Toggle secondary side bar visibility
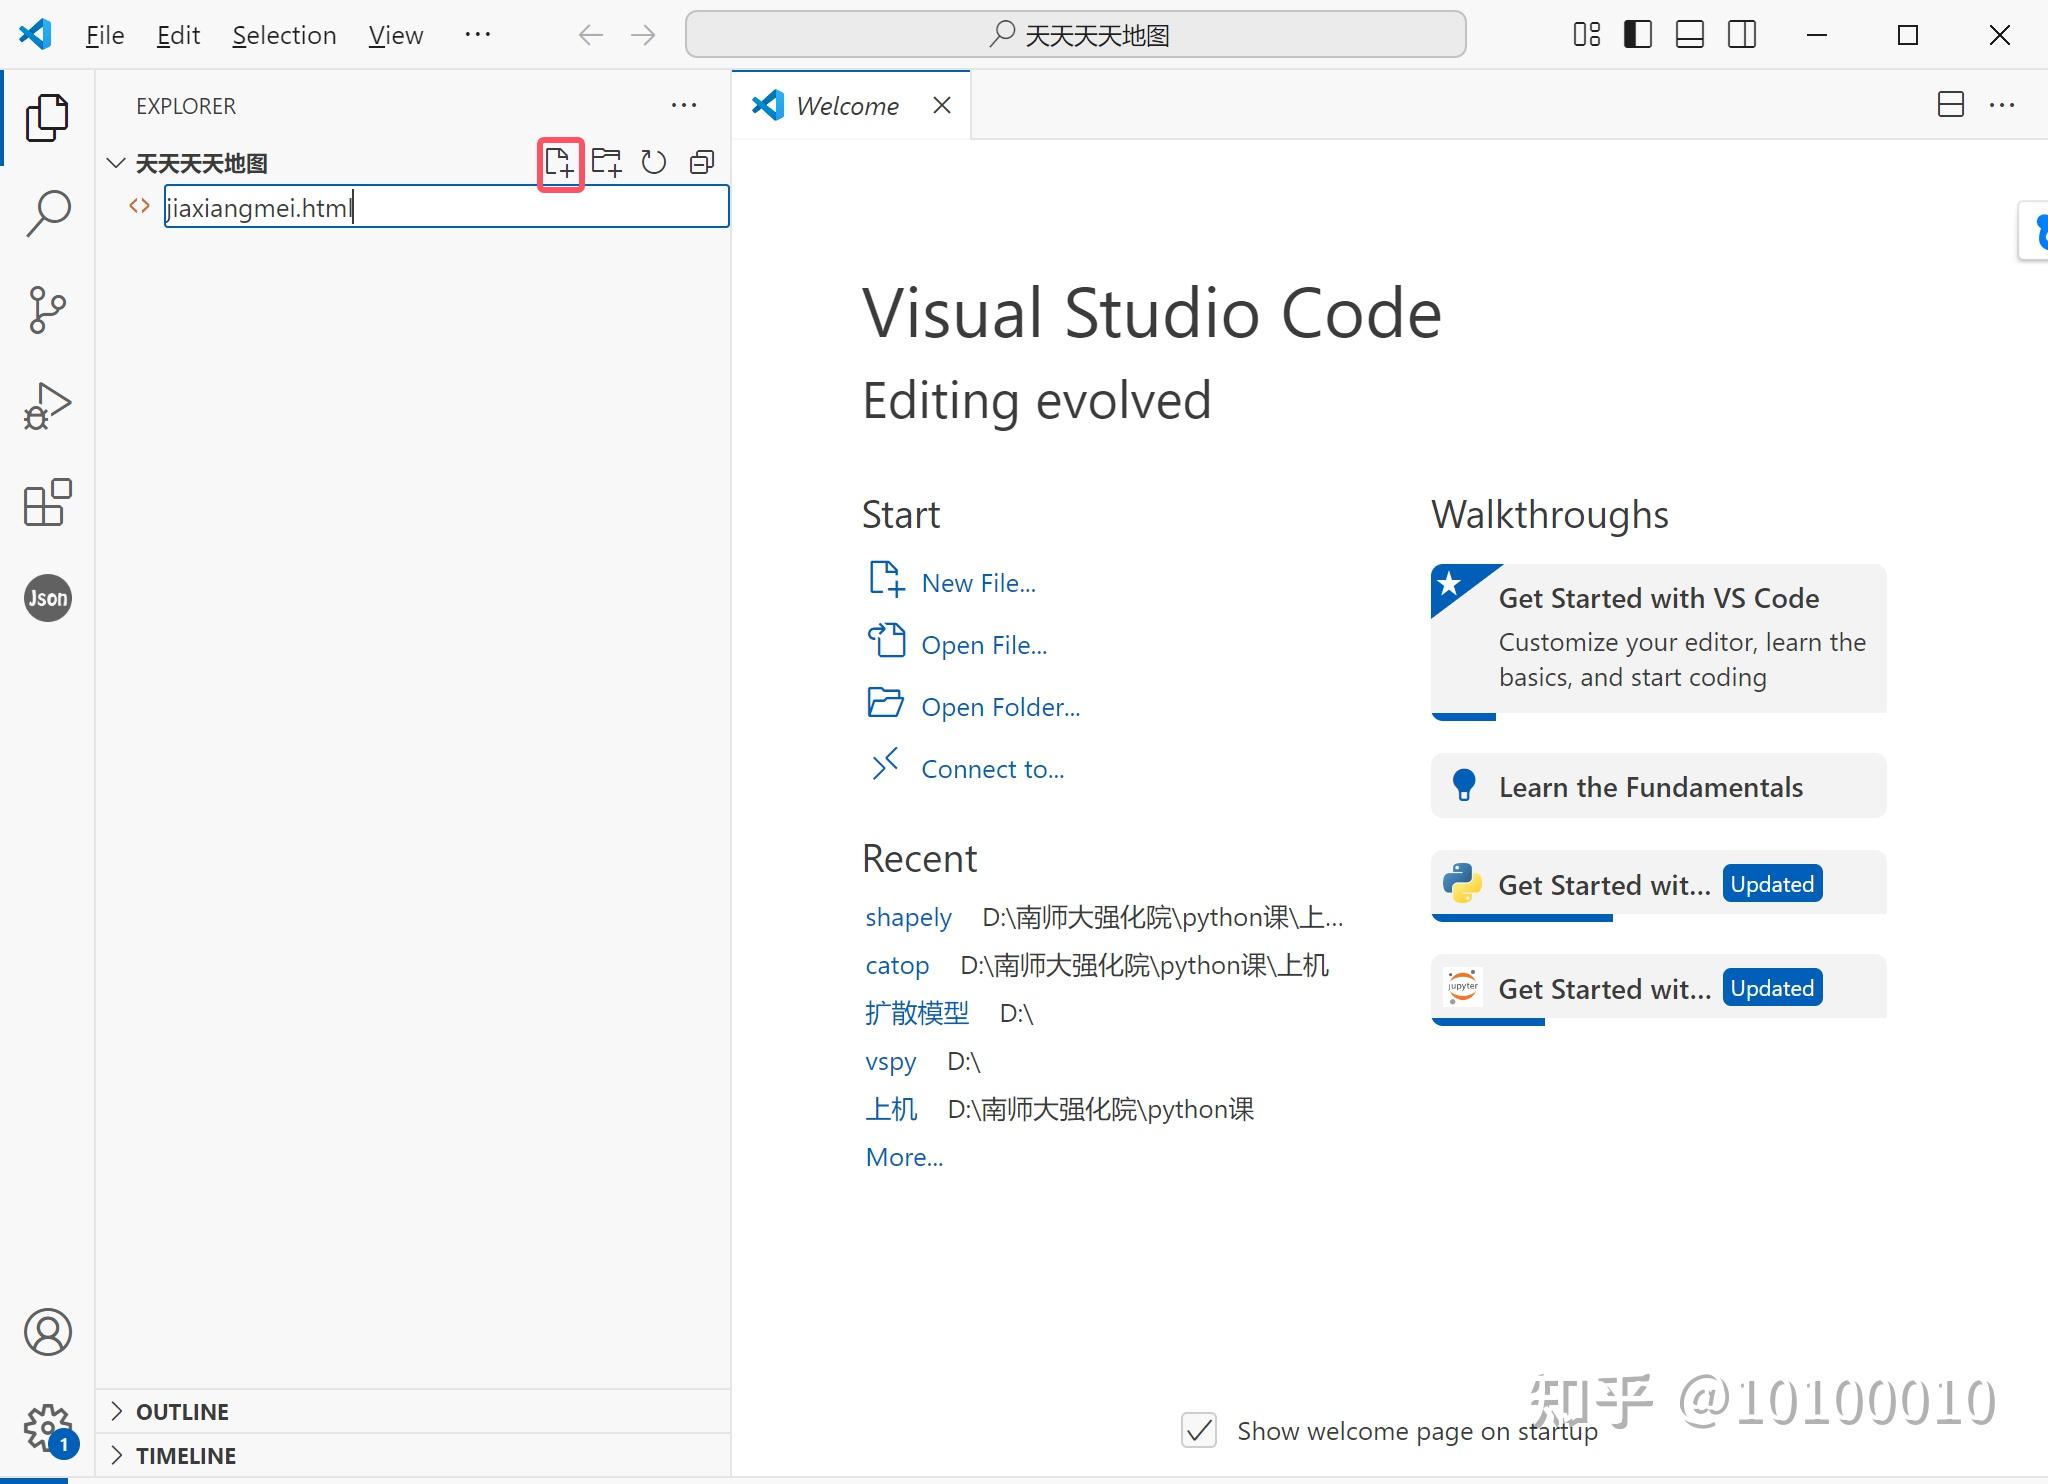Viewport: 2048px width, 1484px height. point(1741,35)
